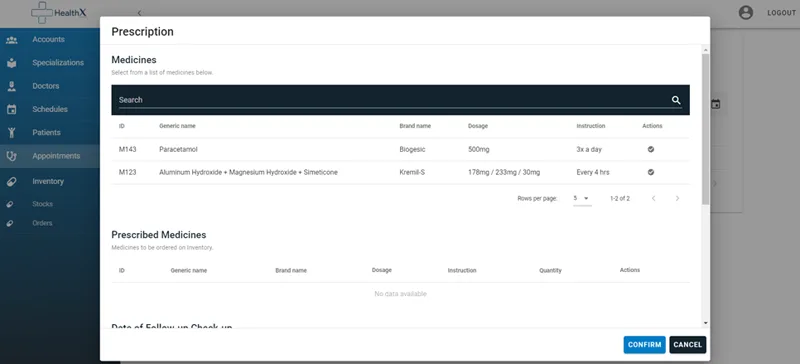This screenshot has width=800, height=364.
Task: Open Accounts menu item
Action: 48,39
